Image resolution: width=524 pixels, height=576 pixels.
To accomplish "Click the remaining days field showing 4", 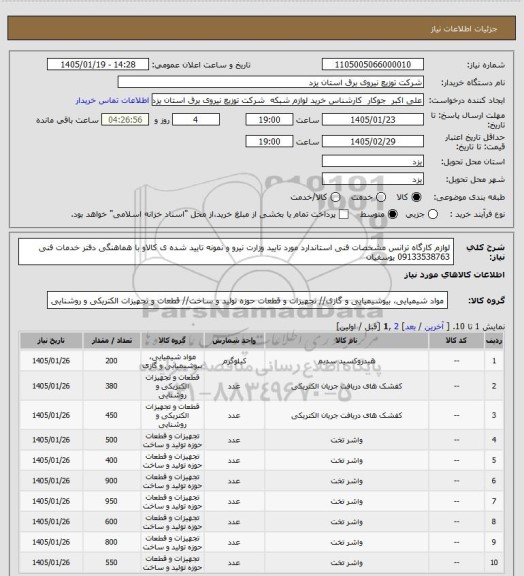I will tap(196, 120).
